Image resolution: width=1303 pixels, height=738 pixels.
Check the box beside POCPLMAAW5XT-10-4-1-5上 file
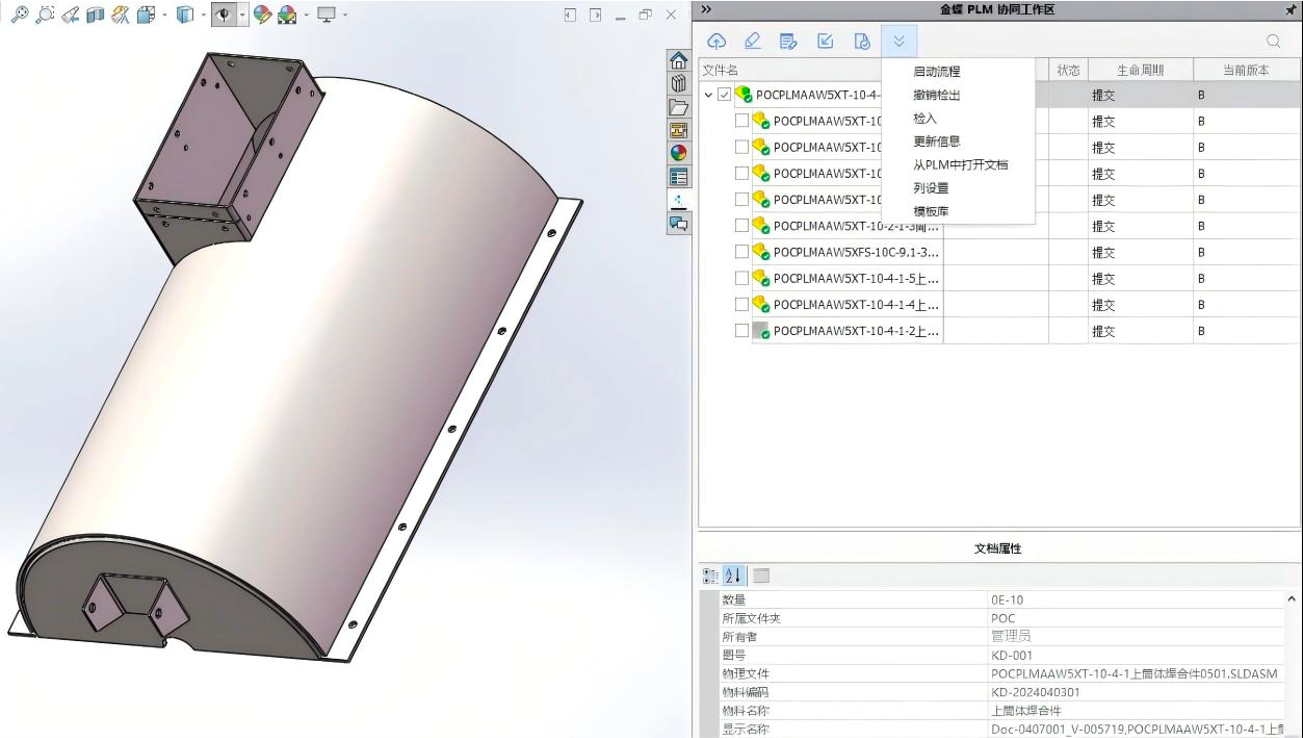(742, 278)
